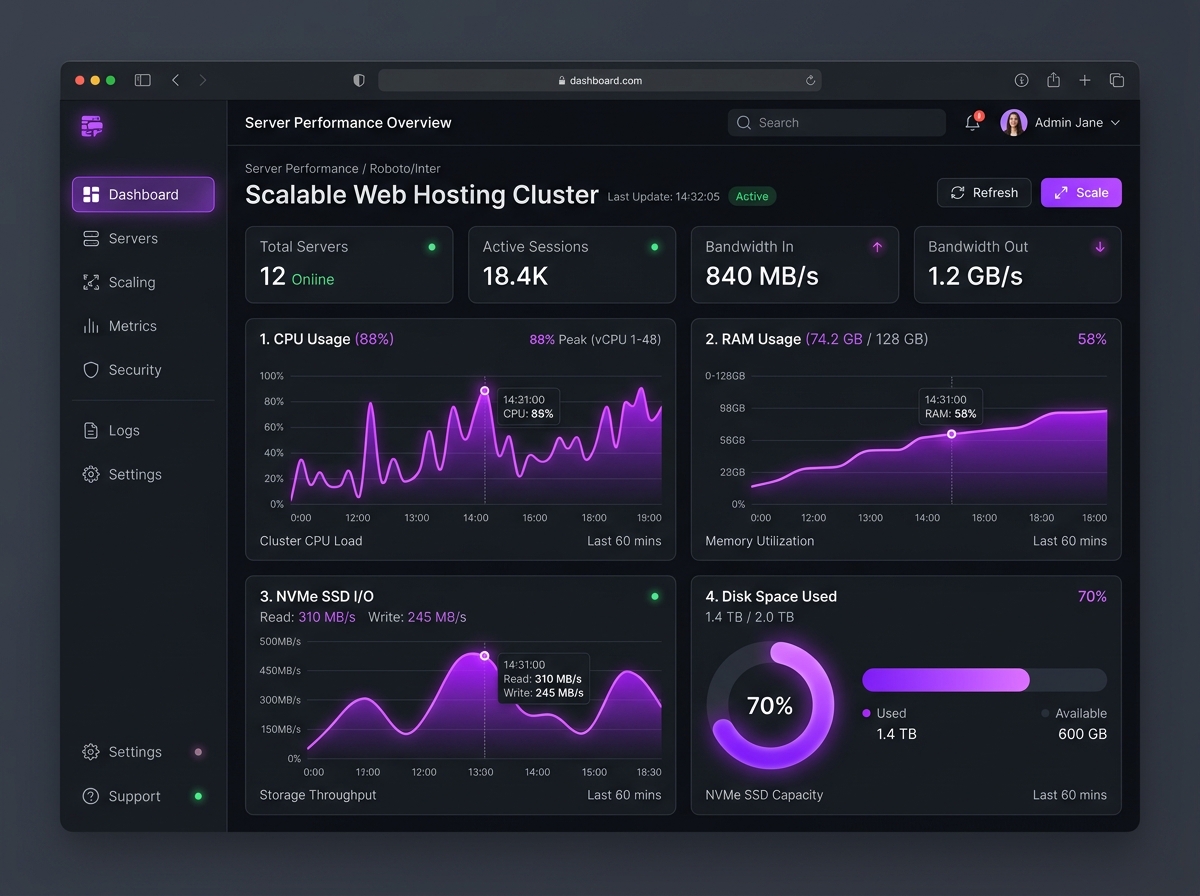Open the Dashboard menu item
The image size is (1200, 896).
(x=143, y=195)
